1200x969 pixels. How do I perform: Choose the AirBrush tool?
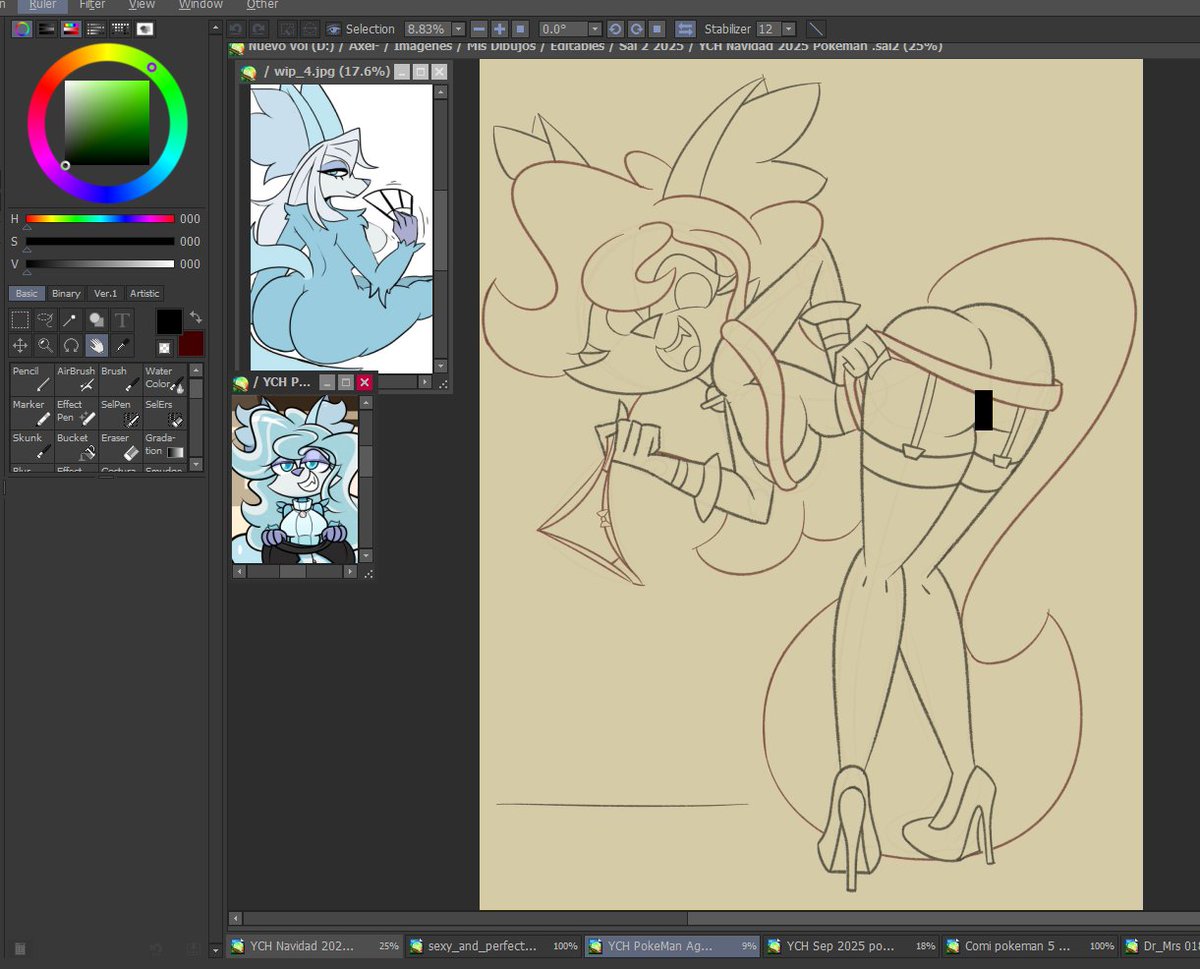76,379
